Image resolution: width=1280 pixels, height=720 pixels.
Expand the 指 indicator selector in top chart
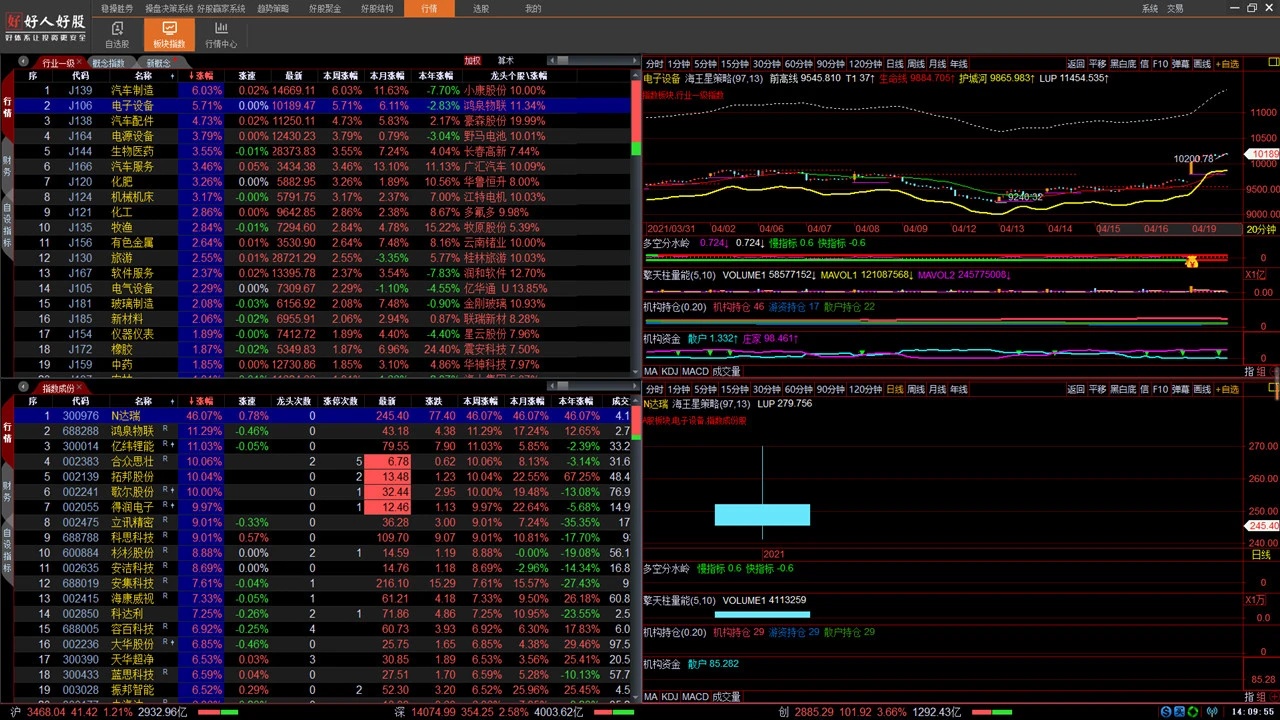1249,371
